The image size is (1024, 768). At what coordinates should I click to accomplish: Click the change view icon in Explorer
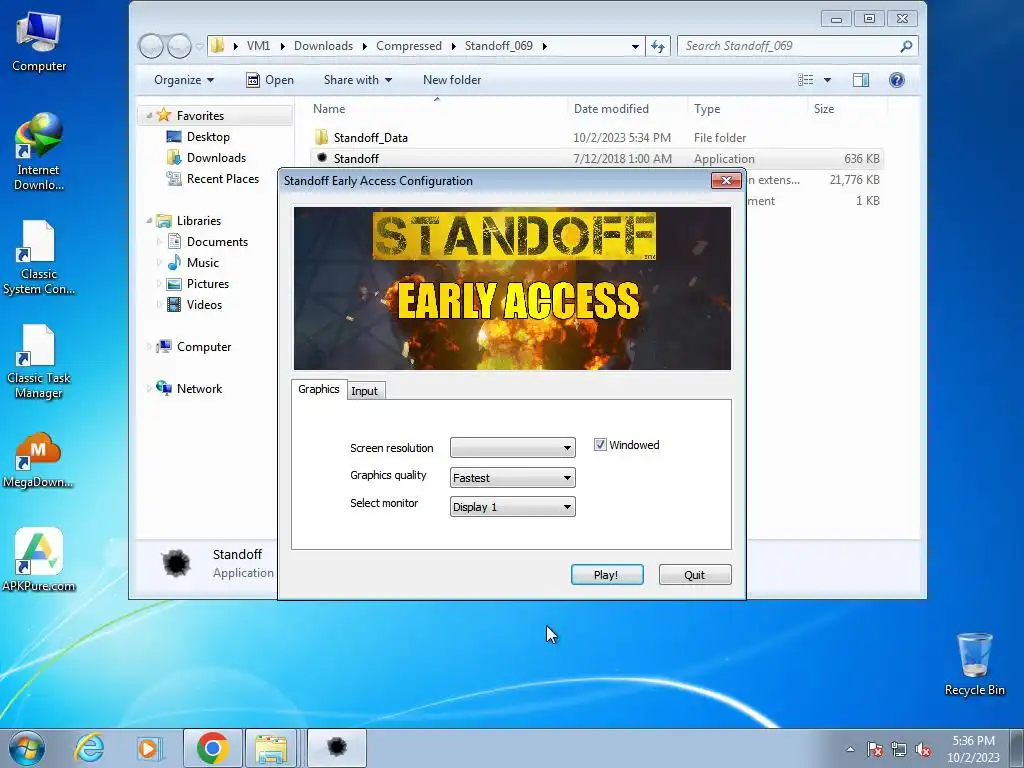pyautogui.click(x=806, y=80)
